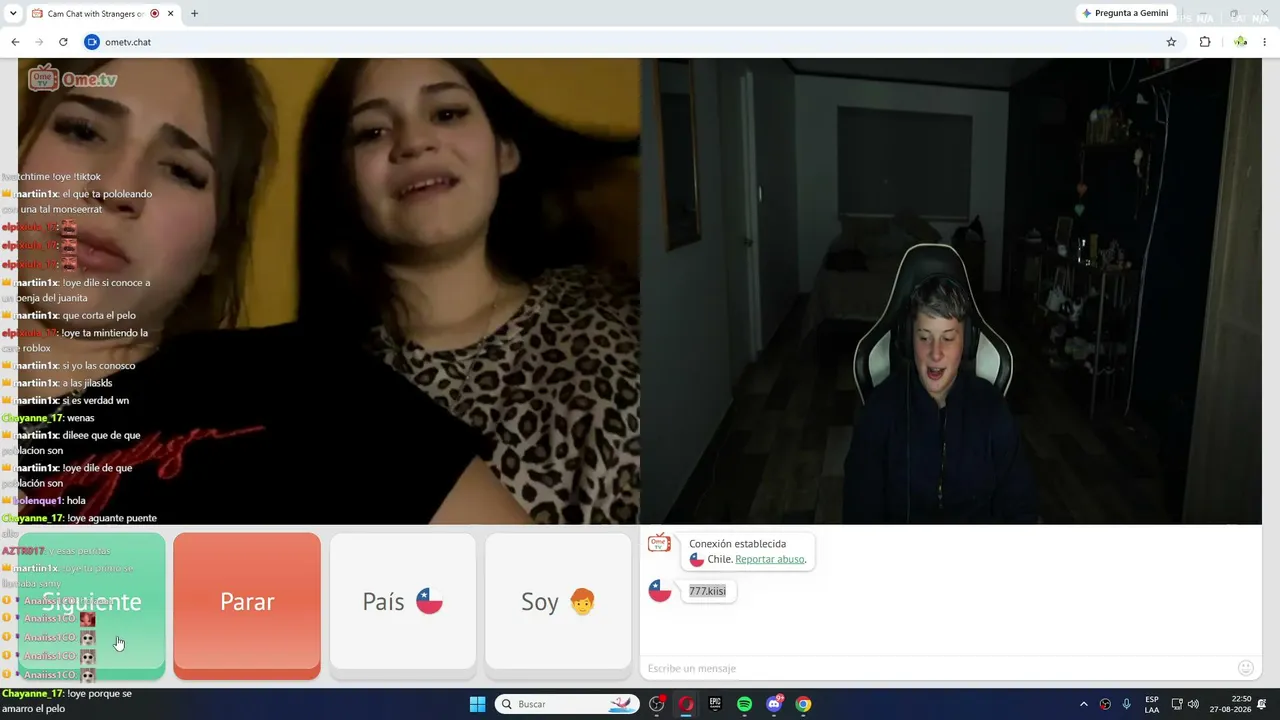Reload the ometv.chat page
This screenshot has height=720, width=1280.
[x=63, y=42]
